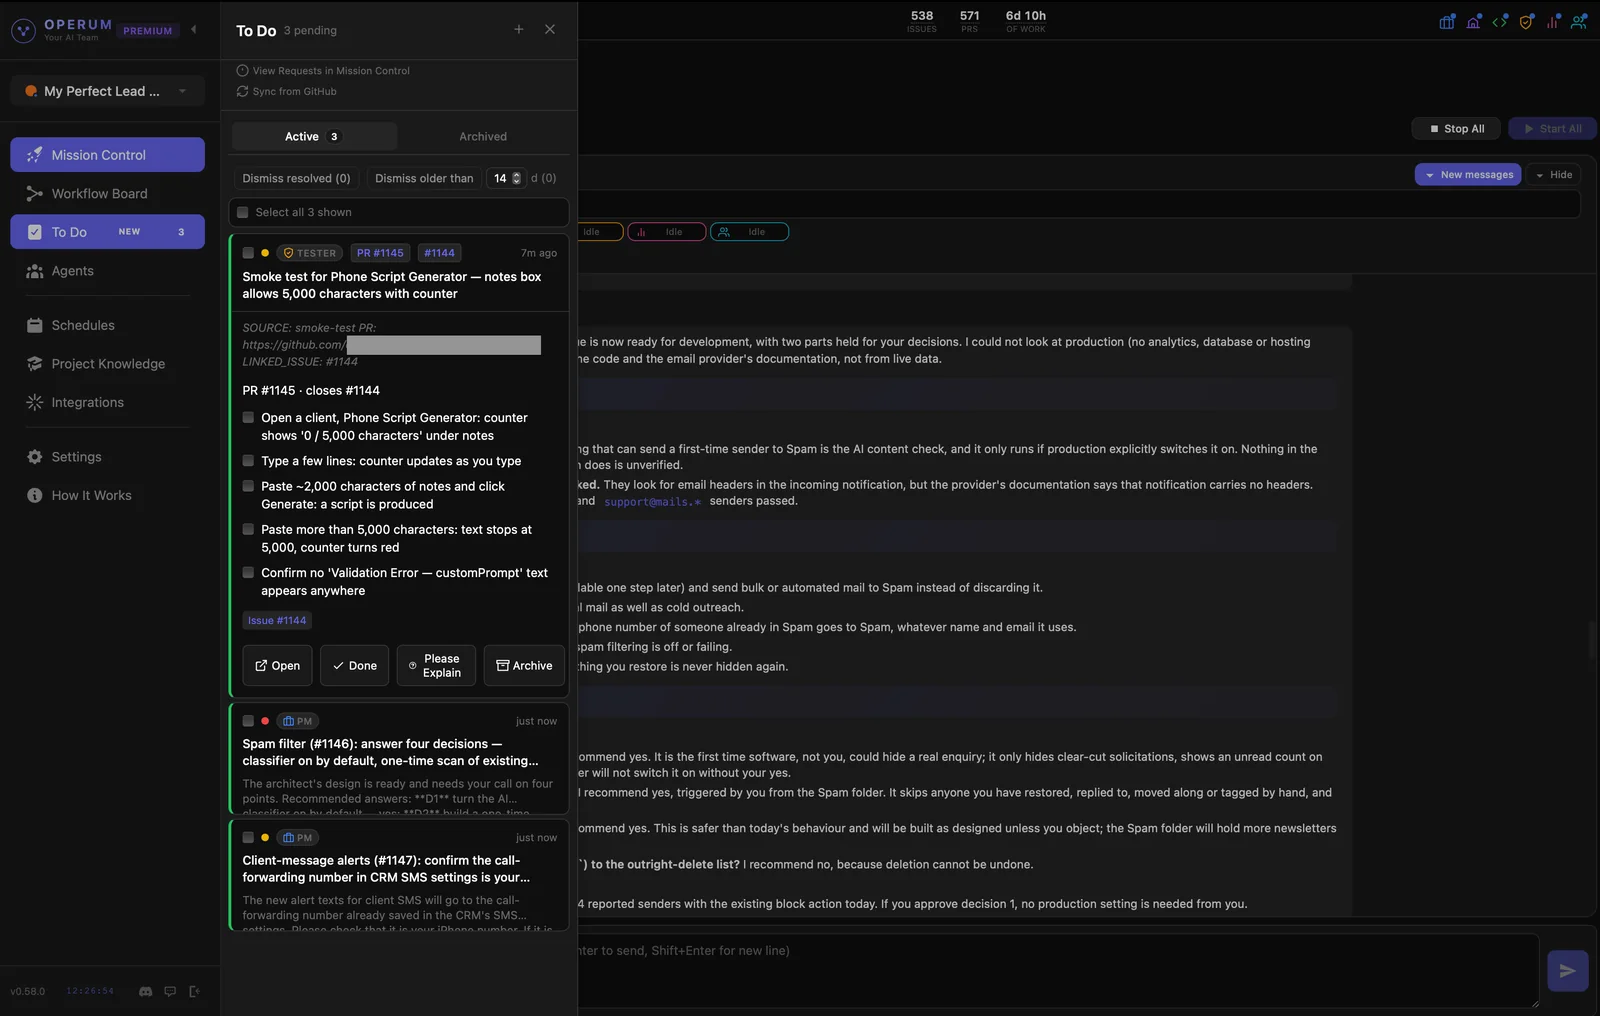Screen dimensions: 1600x1016
Task: Click the 'Issue #1144' tag
Action: coord(277,621)
